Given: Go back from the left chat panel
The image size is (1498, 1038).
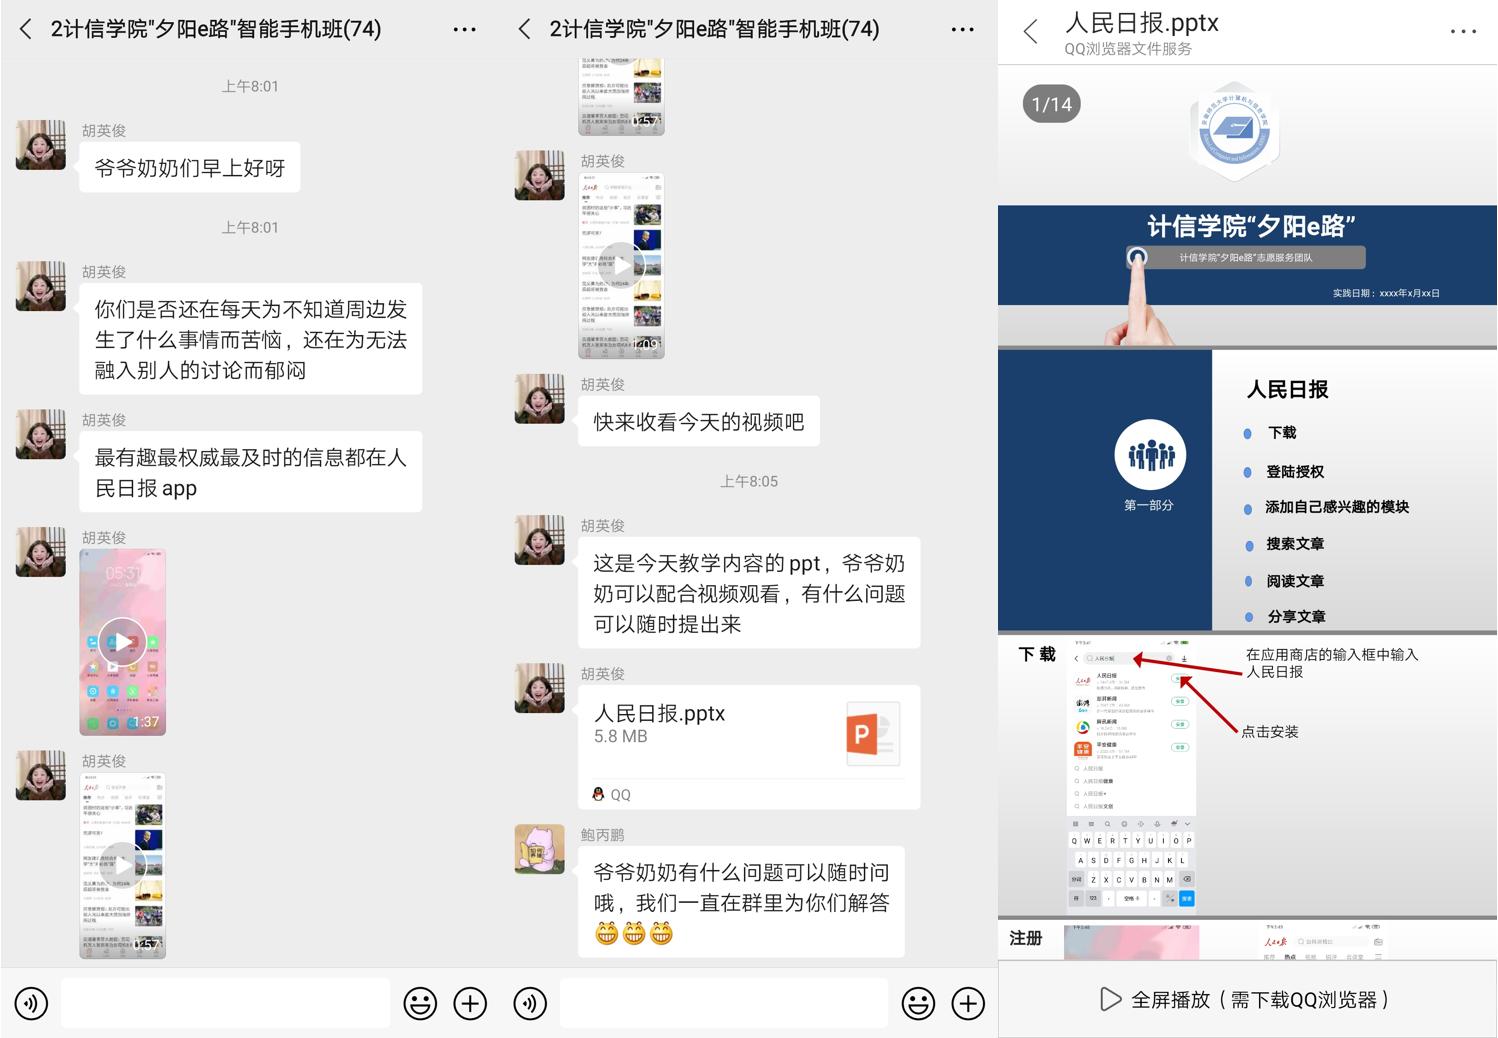Looking at the screenshot, I should (26, 29).
